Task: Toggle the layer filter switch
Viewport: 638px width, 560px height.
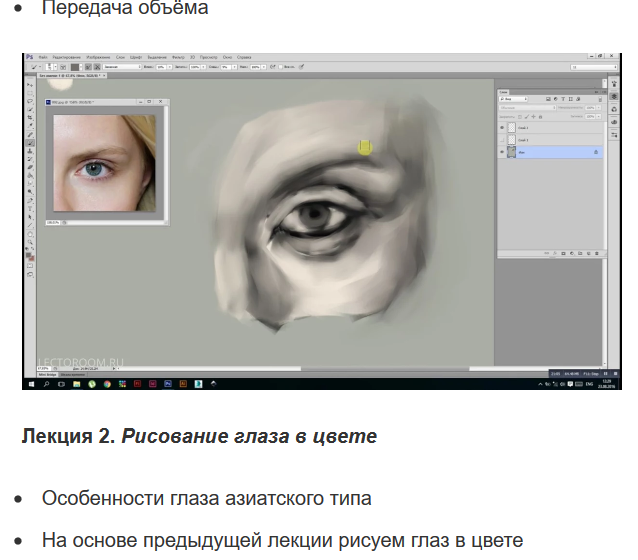Action: tap(600, 99)
